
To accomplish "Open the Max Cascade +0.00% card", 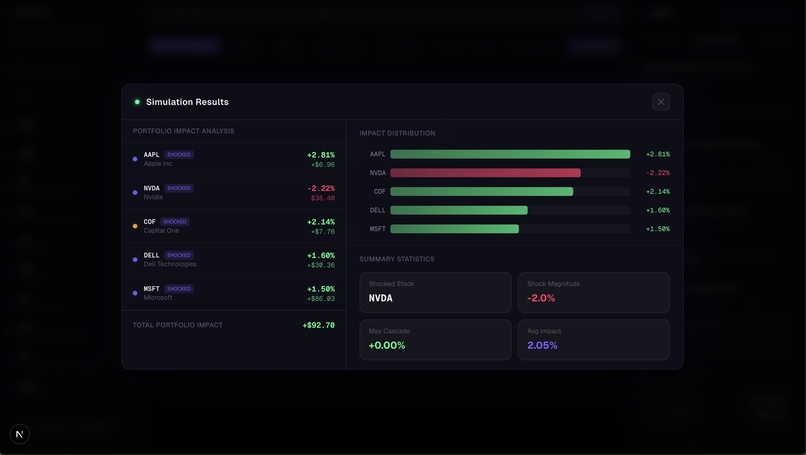I will point(435,340).
